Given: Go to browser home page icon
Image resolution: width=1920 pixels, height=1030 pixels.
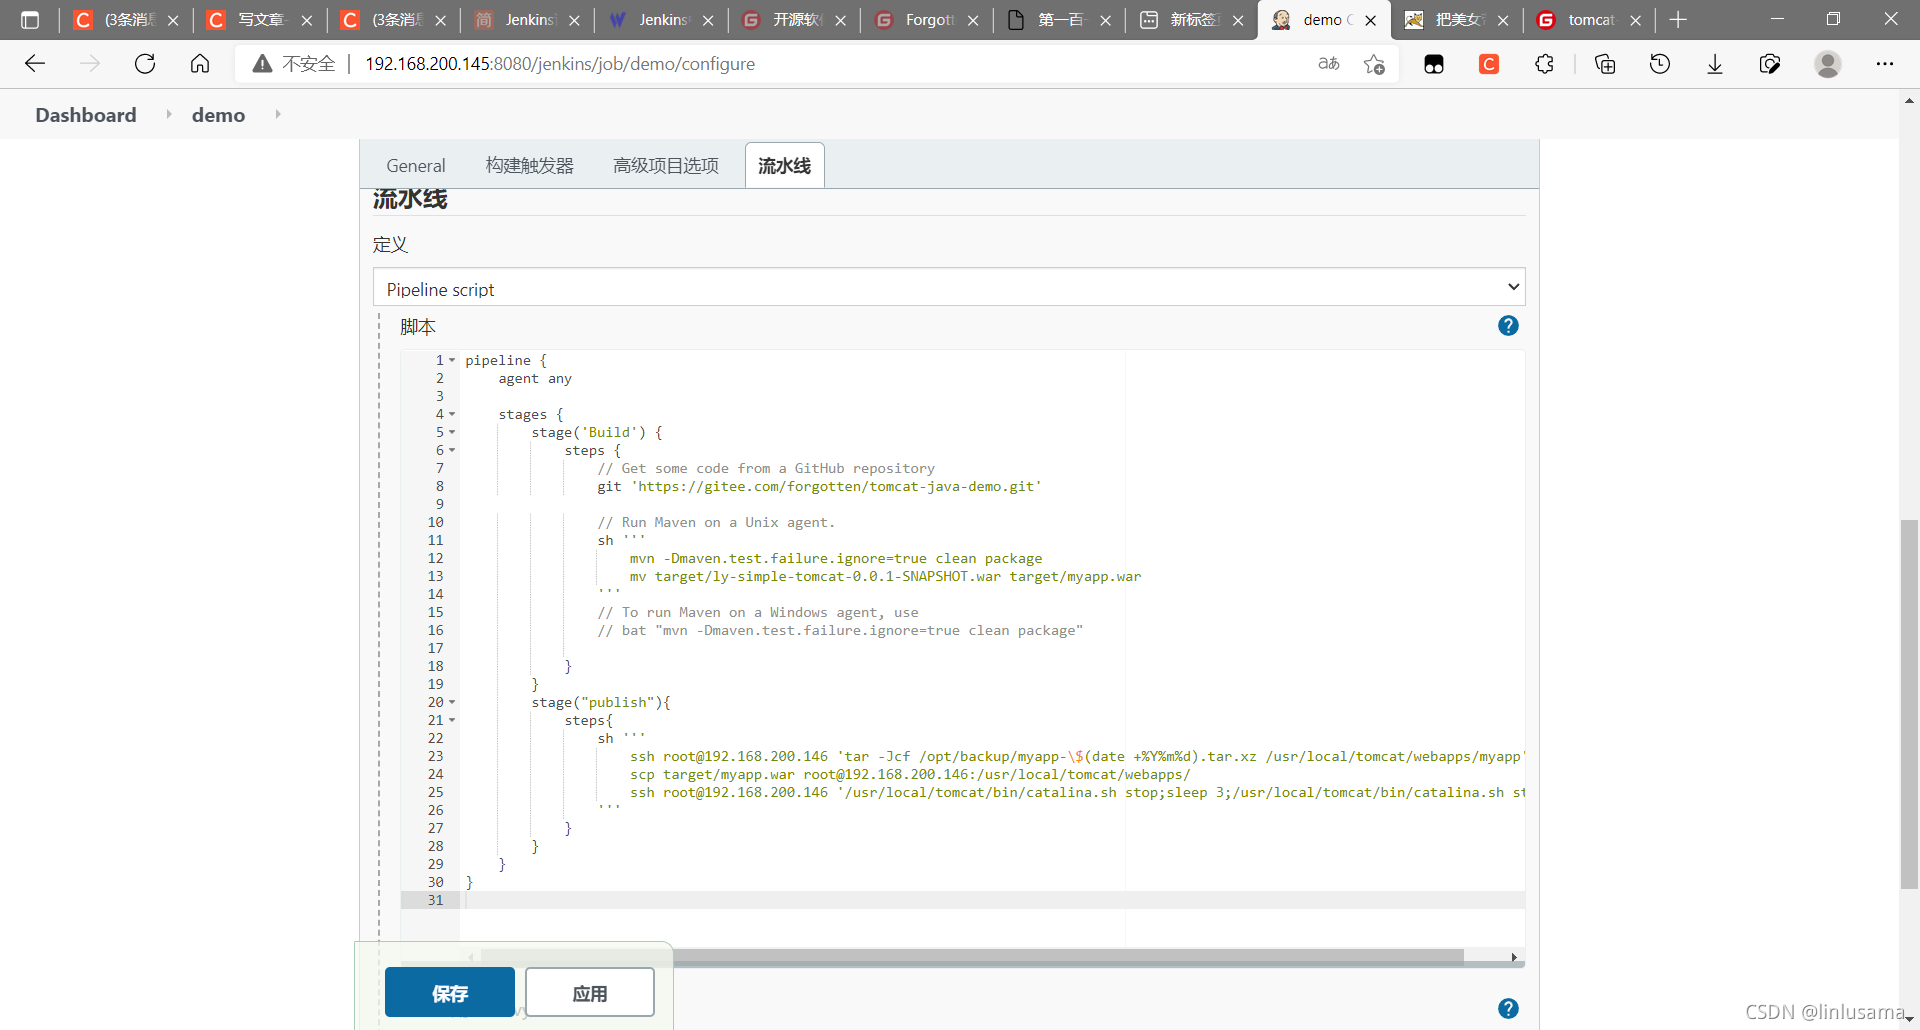Looking at the screenshot, I should pos(200,64).
